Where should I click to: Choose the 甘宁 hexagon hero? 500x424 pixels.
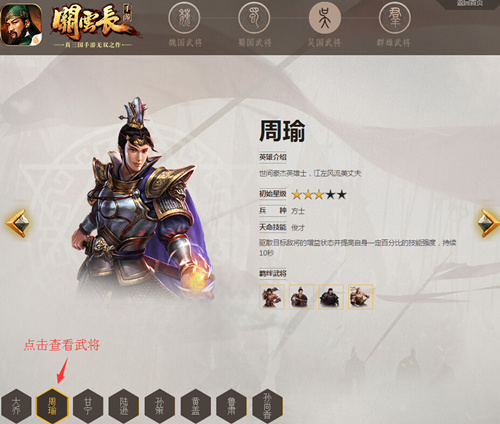[x=88, y=405]
